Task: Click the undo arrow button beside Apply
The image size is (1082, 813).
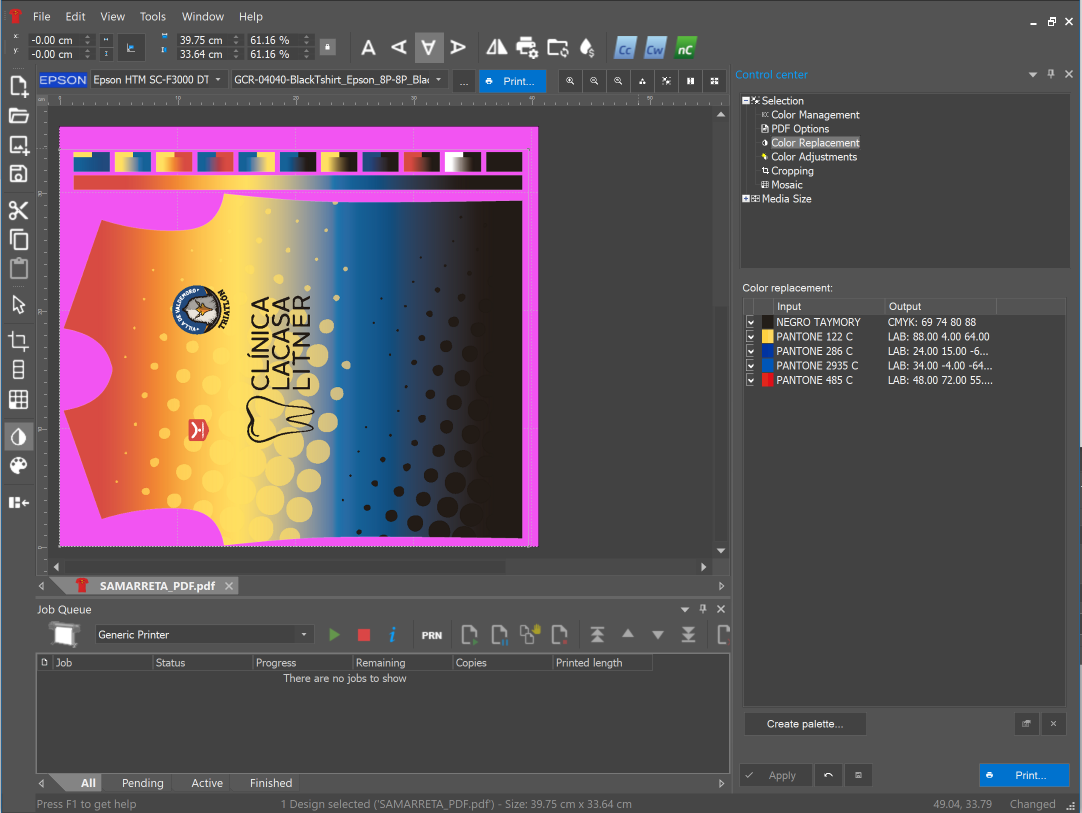Action: (828, 776)
